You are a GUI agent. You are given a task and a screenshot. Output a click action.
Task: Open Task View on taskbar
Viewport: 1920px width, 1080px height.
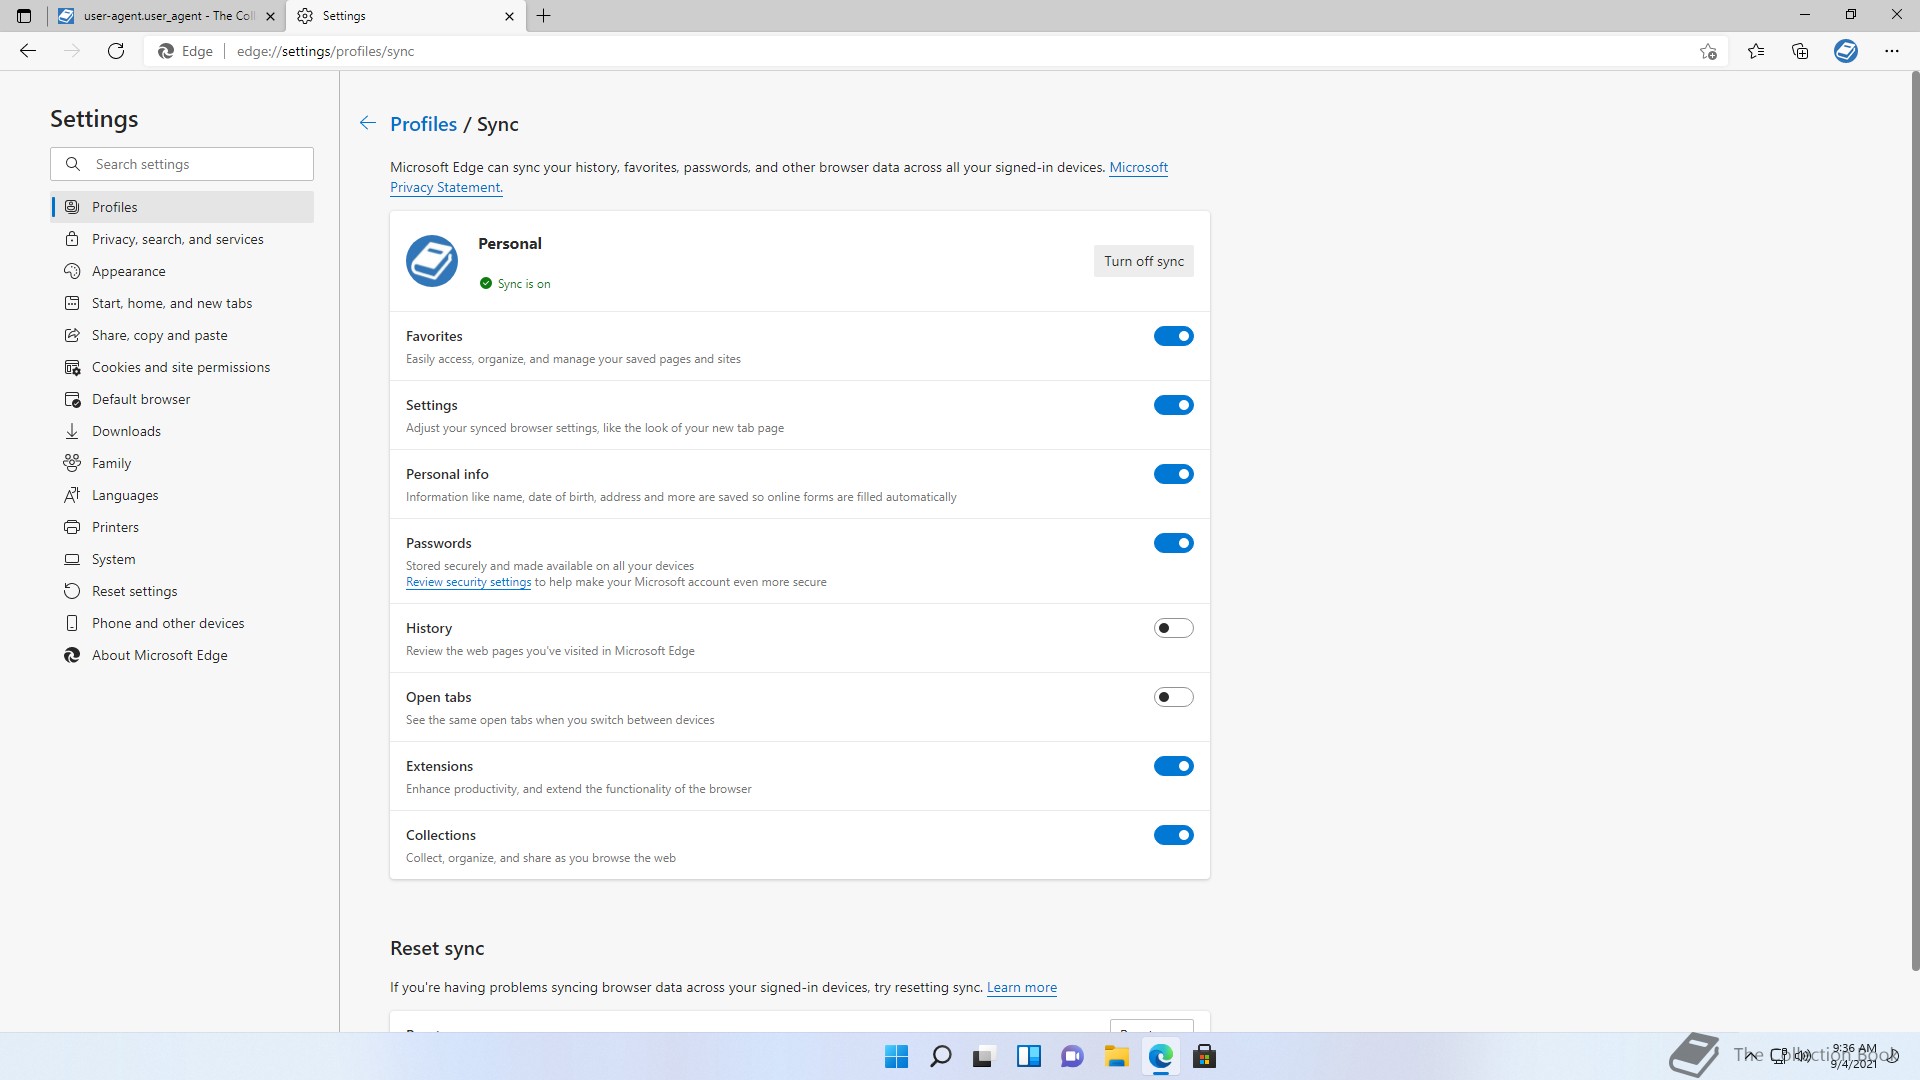pos(985,1056)
